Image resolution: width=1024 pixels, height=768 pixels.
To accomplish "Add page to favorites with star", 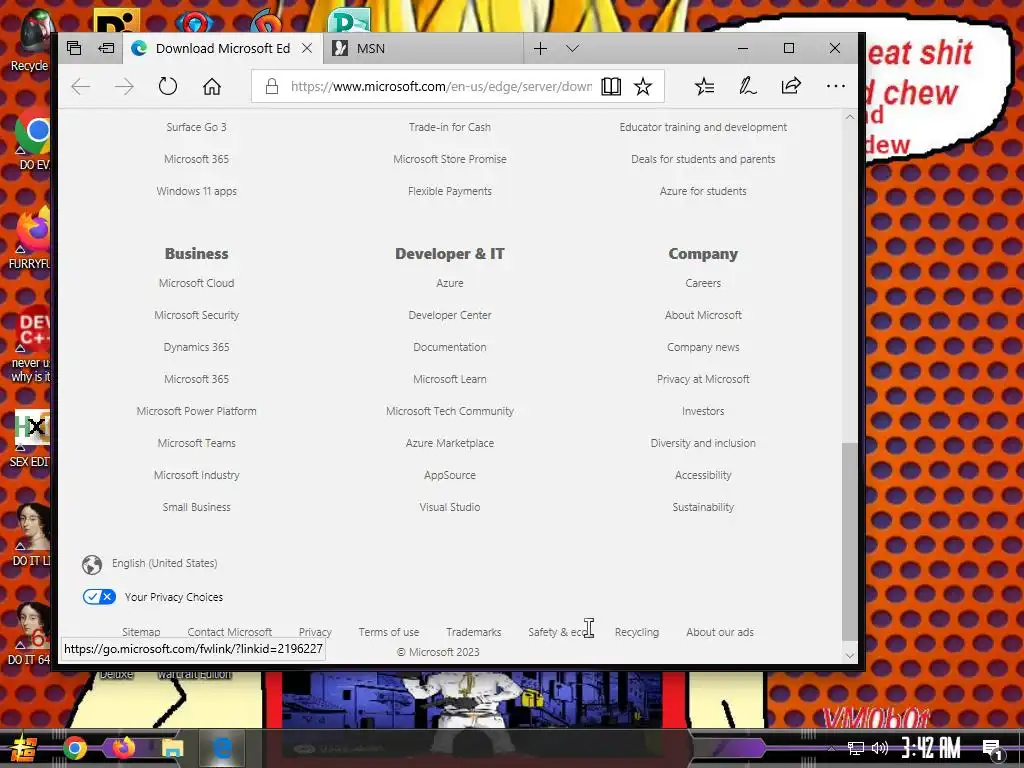I will pos(643,86).
